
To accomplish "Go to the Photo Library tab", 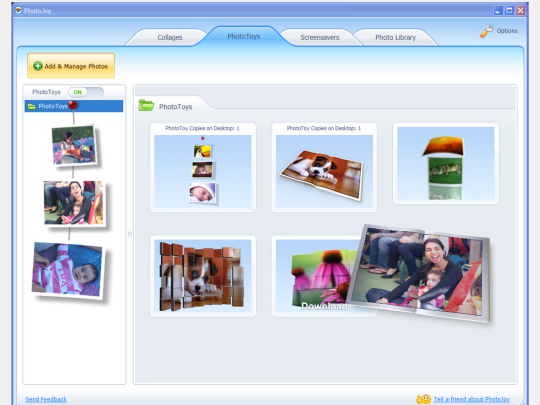I will pos(395,37).
